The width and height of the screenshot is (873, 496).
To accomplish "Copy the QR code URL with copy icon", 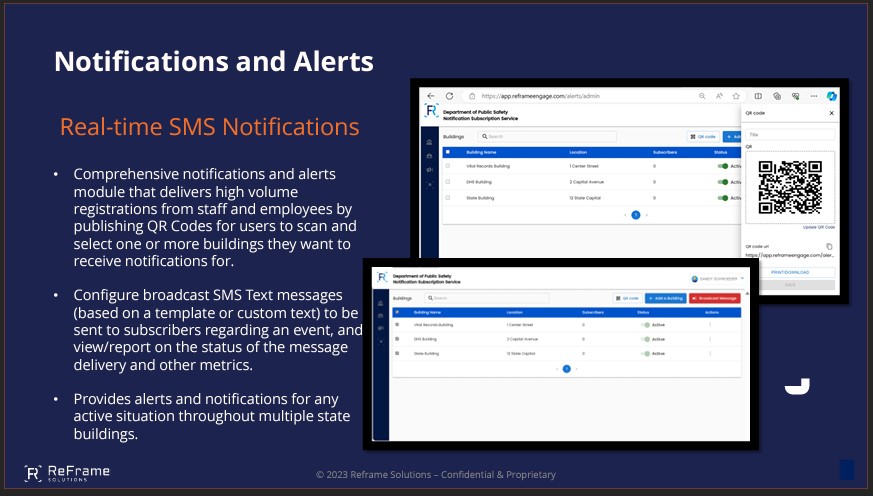I will 829,246.
